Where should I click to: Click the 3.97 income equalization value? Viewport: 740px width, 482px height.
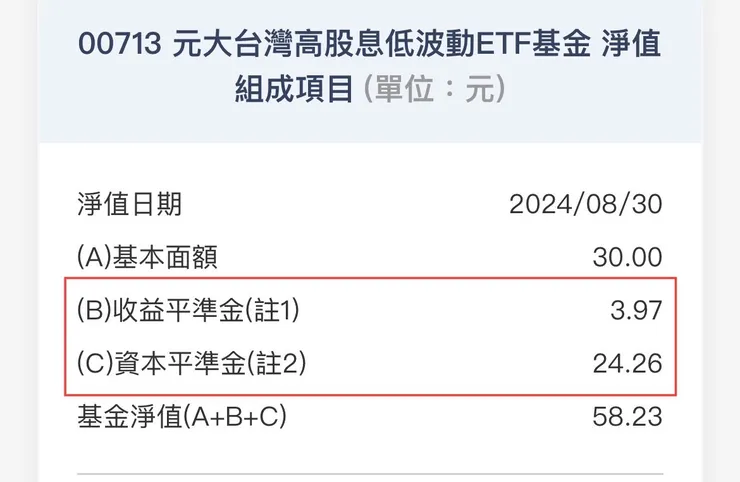[x=636, y=310]
